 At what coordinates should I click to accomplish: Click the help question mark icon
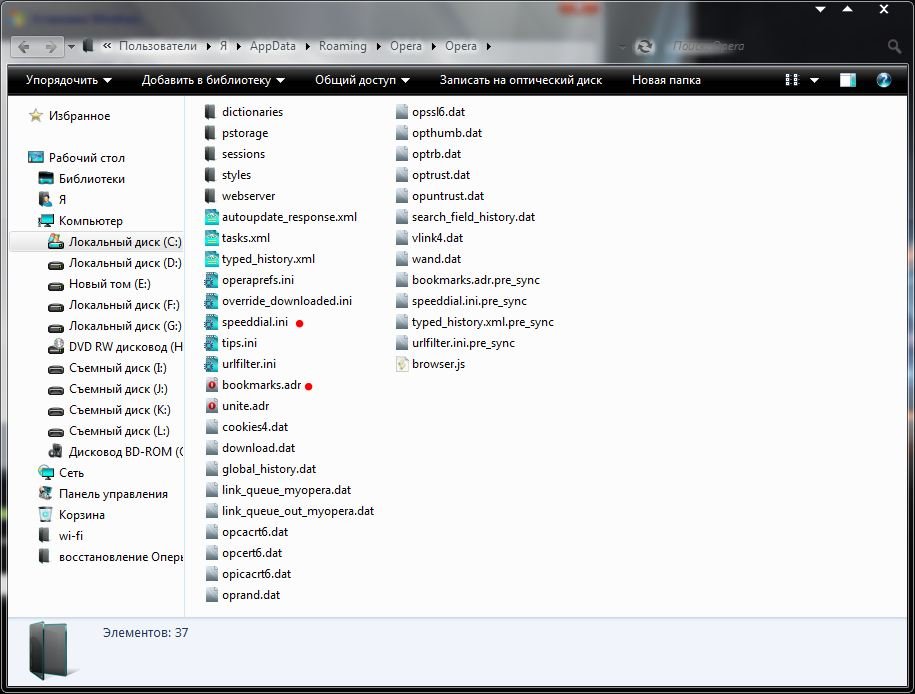883,80
